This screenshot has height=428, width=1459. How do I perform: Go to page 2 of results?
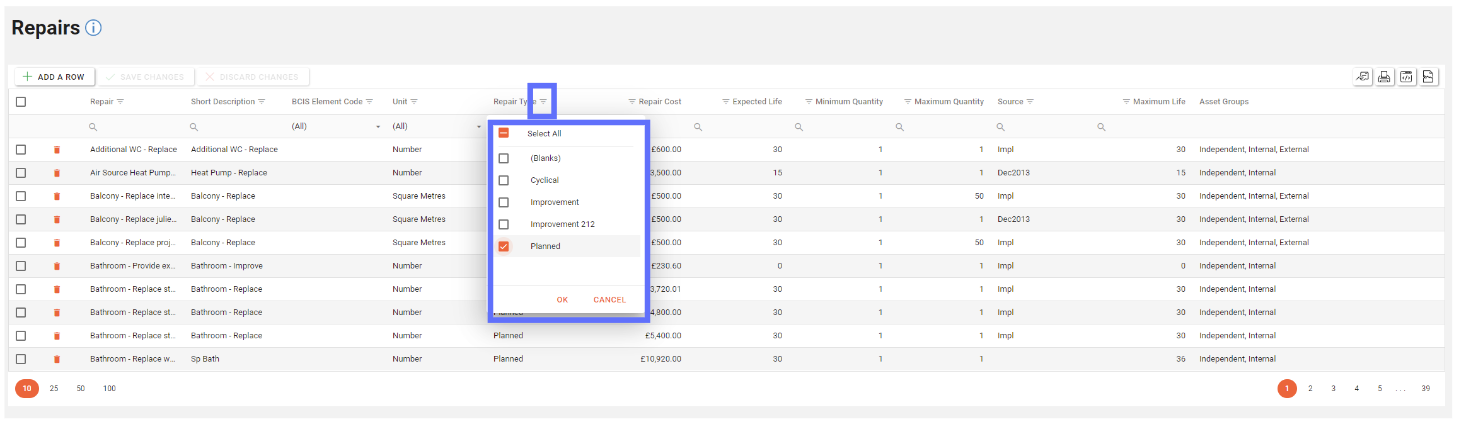click(x=1310, y=388)
